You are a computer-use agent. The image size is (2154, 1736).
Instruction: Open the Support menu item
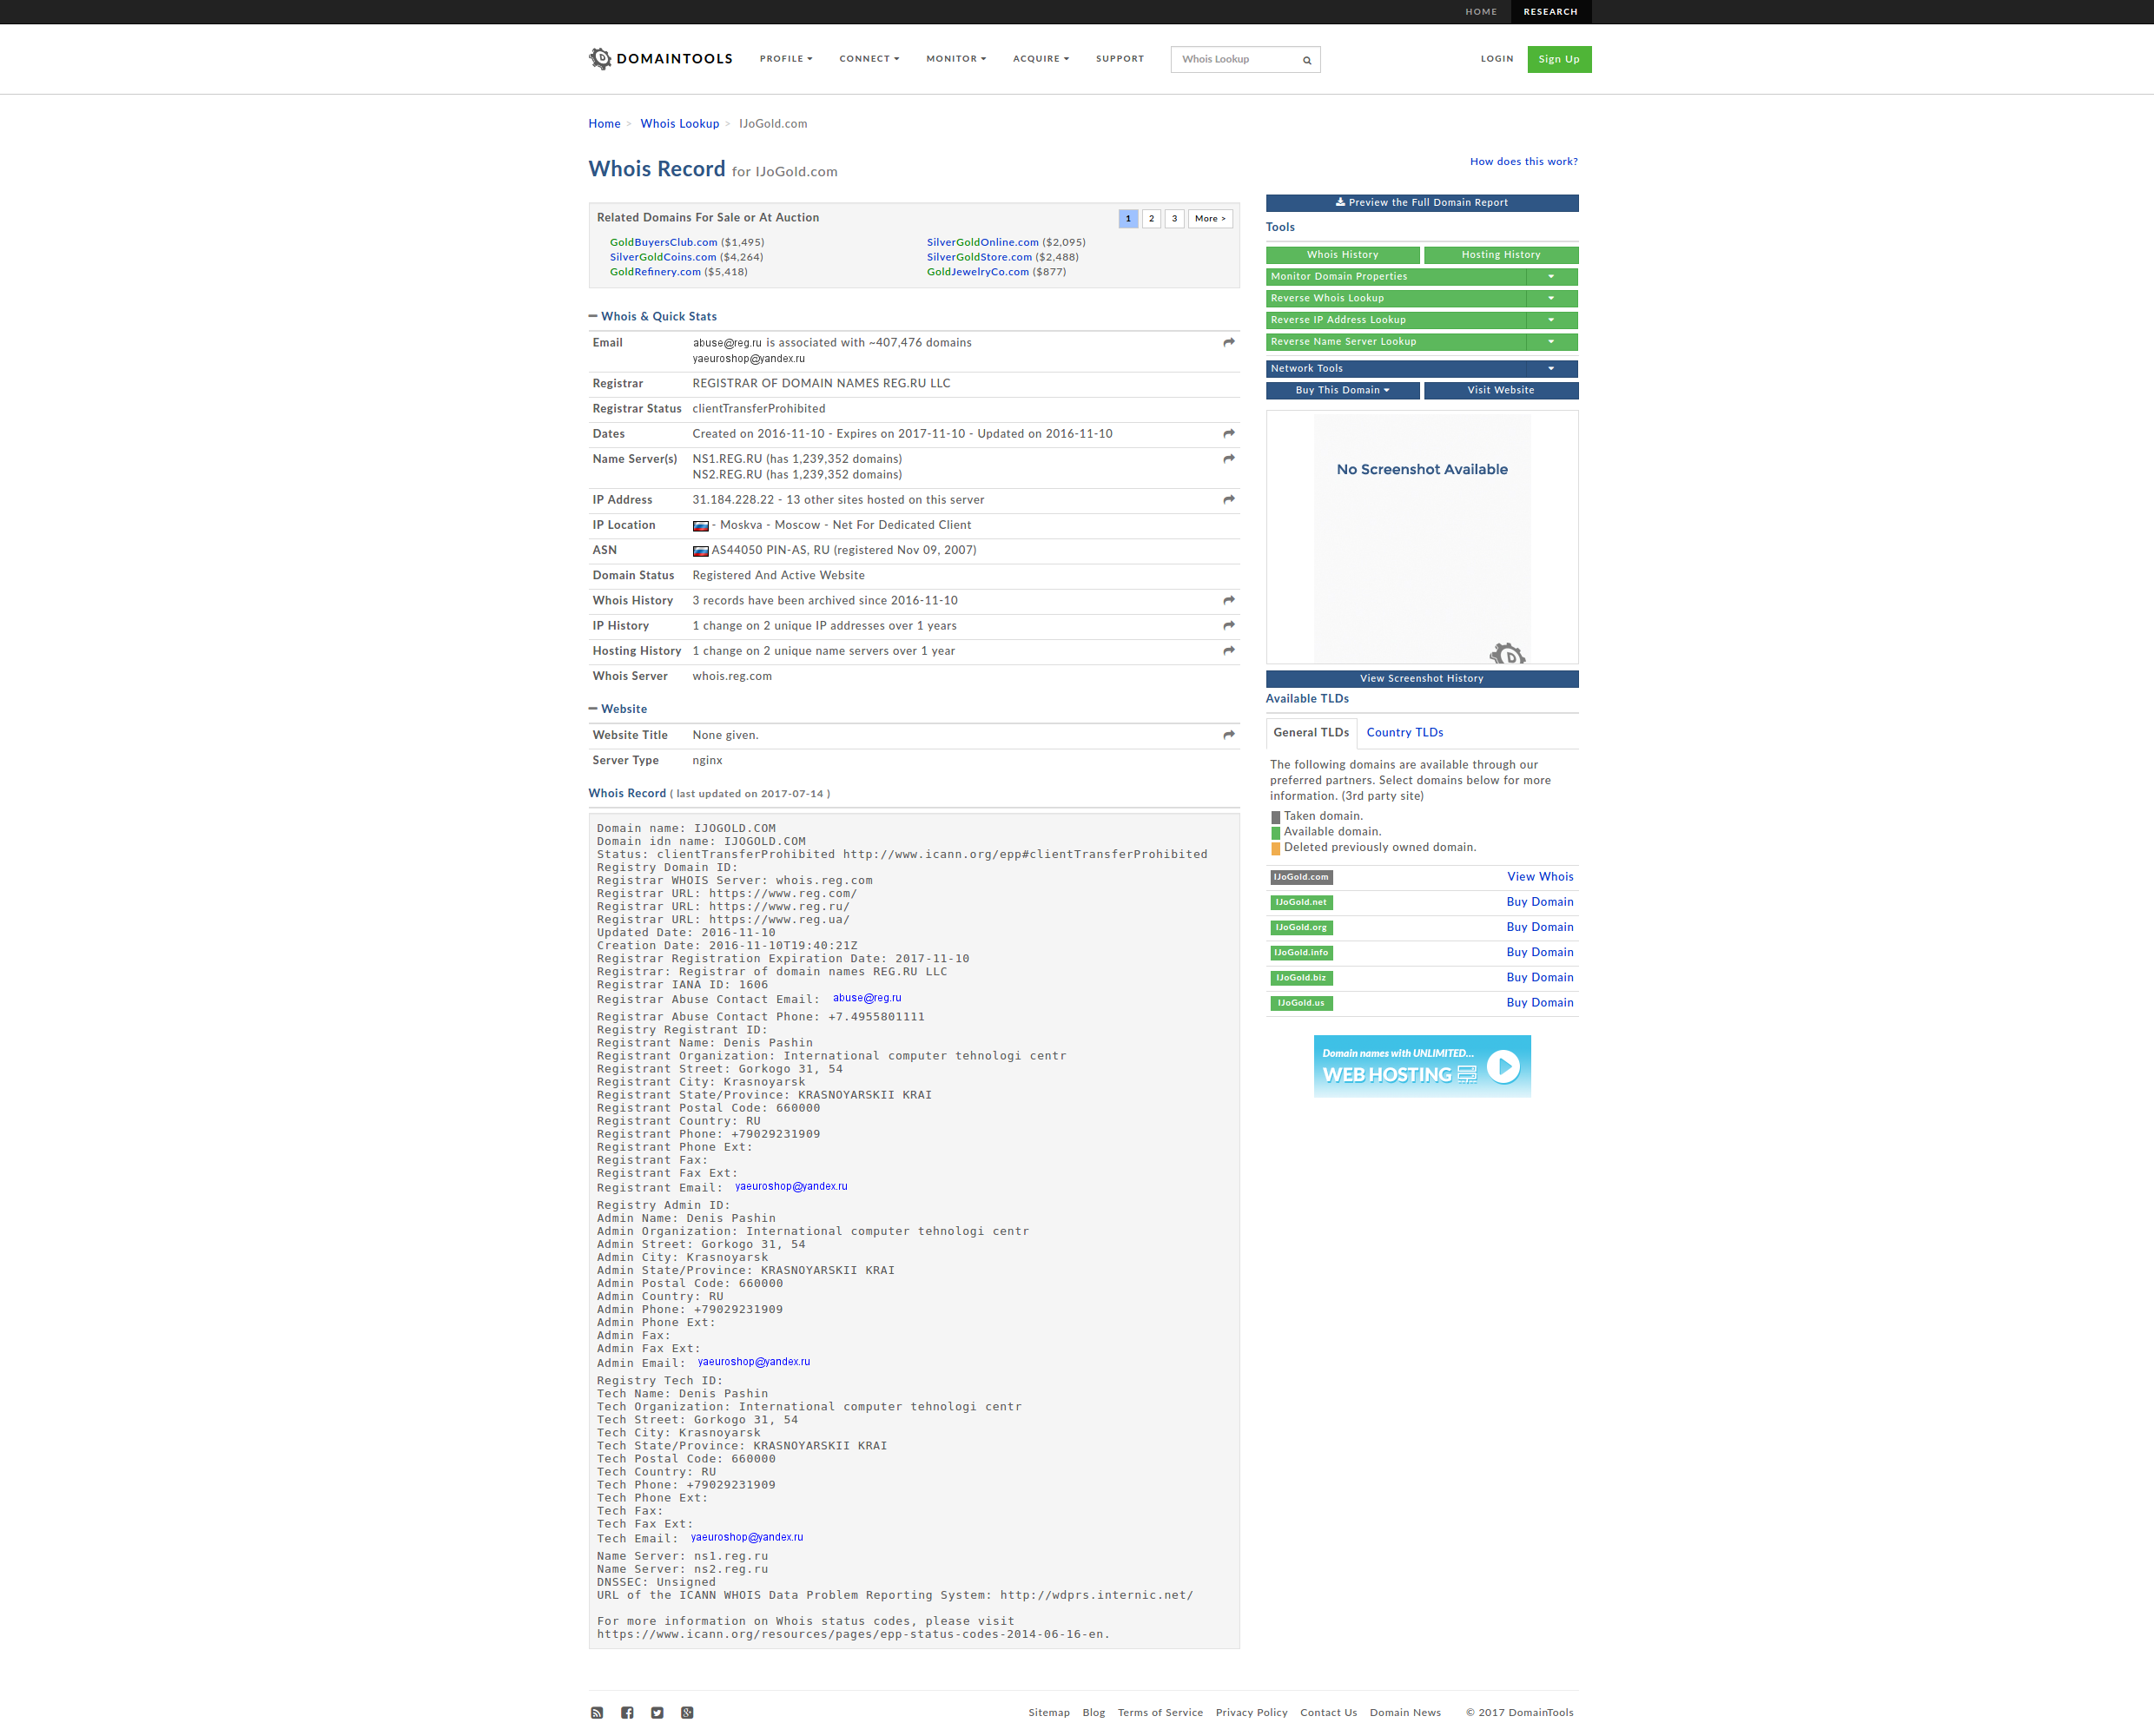point(1119,59)
